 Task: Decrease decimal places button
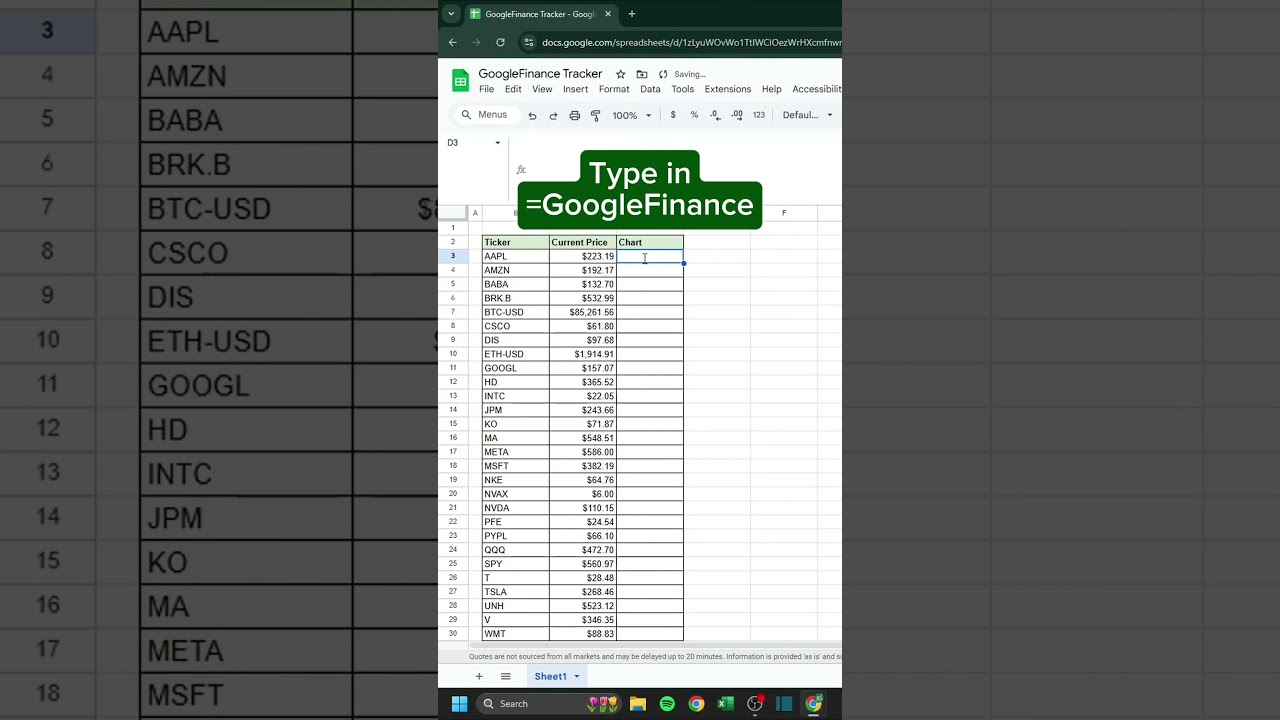coord(715,115)
